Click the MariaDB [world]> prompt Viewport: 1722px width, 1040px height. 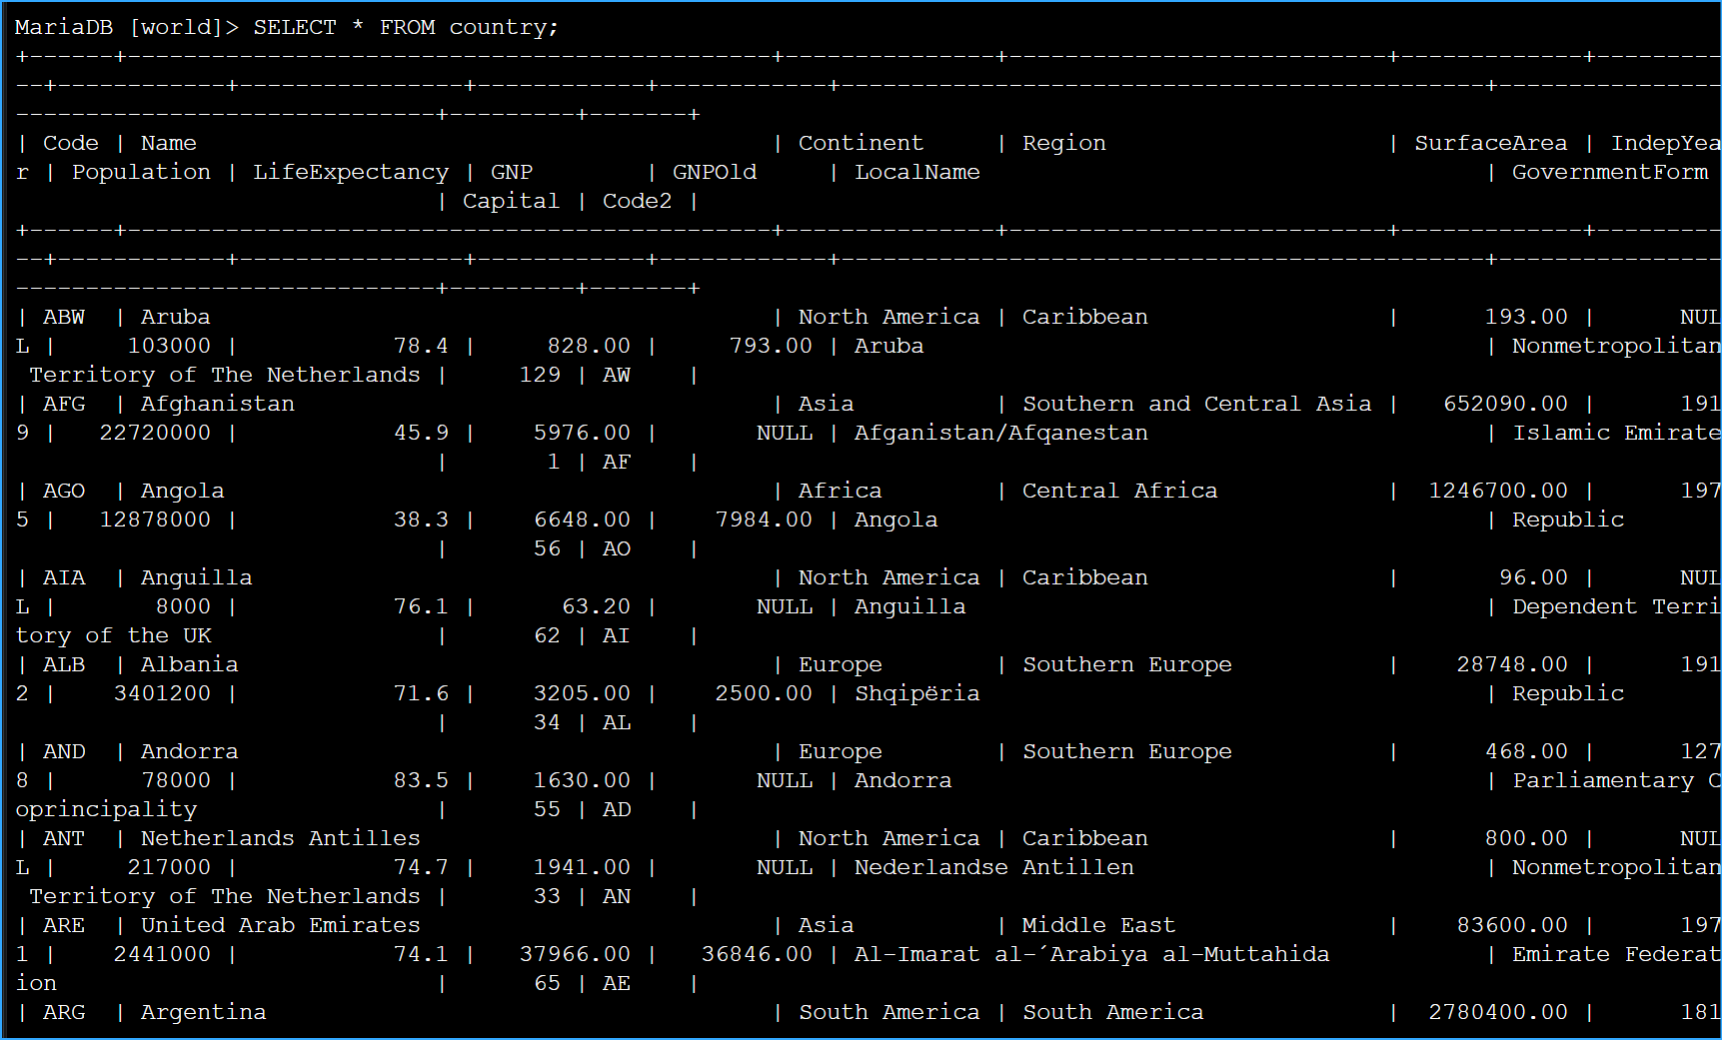[x=126, y=27]
